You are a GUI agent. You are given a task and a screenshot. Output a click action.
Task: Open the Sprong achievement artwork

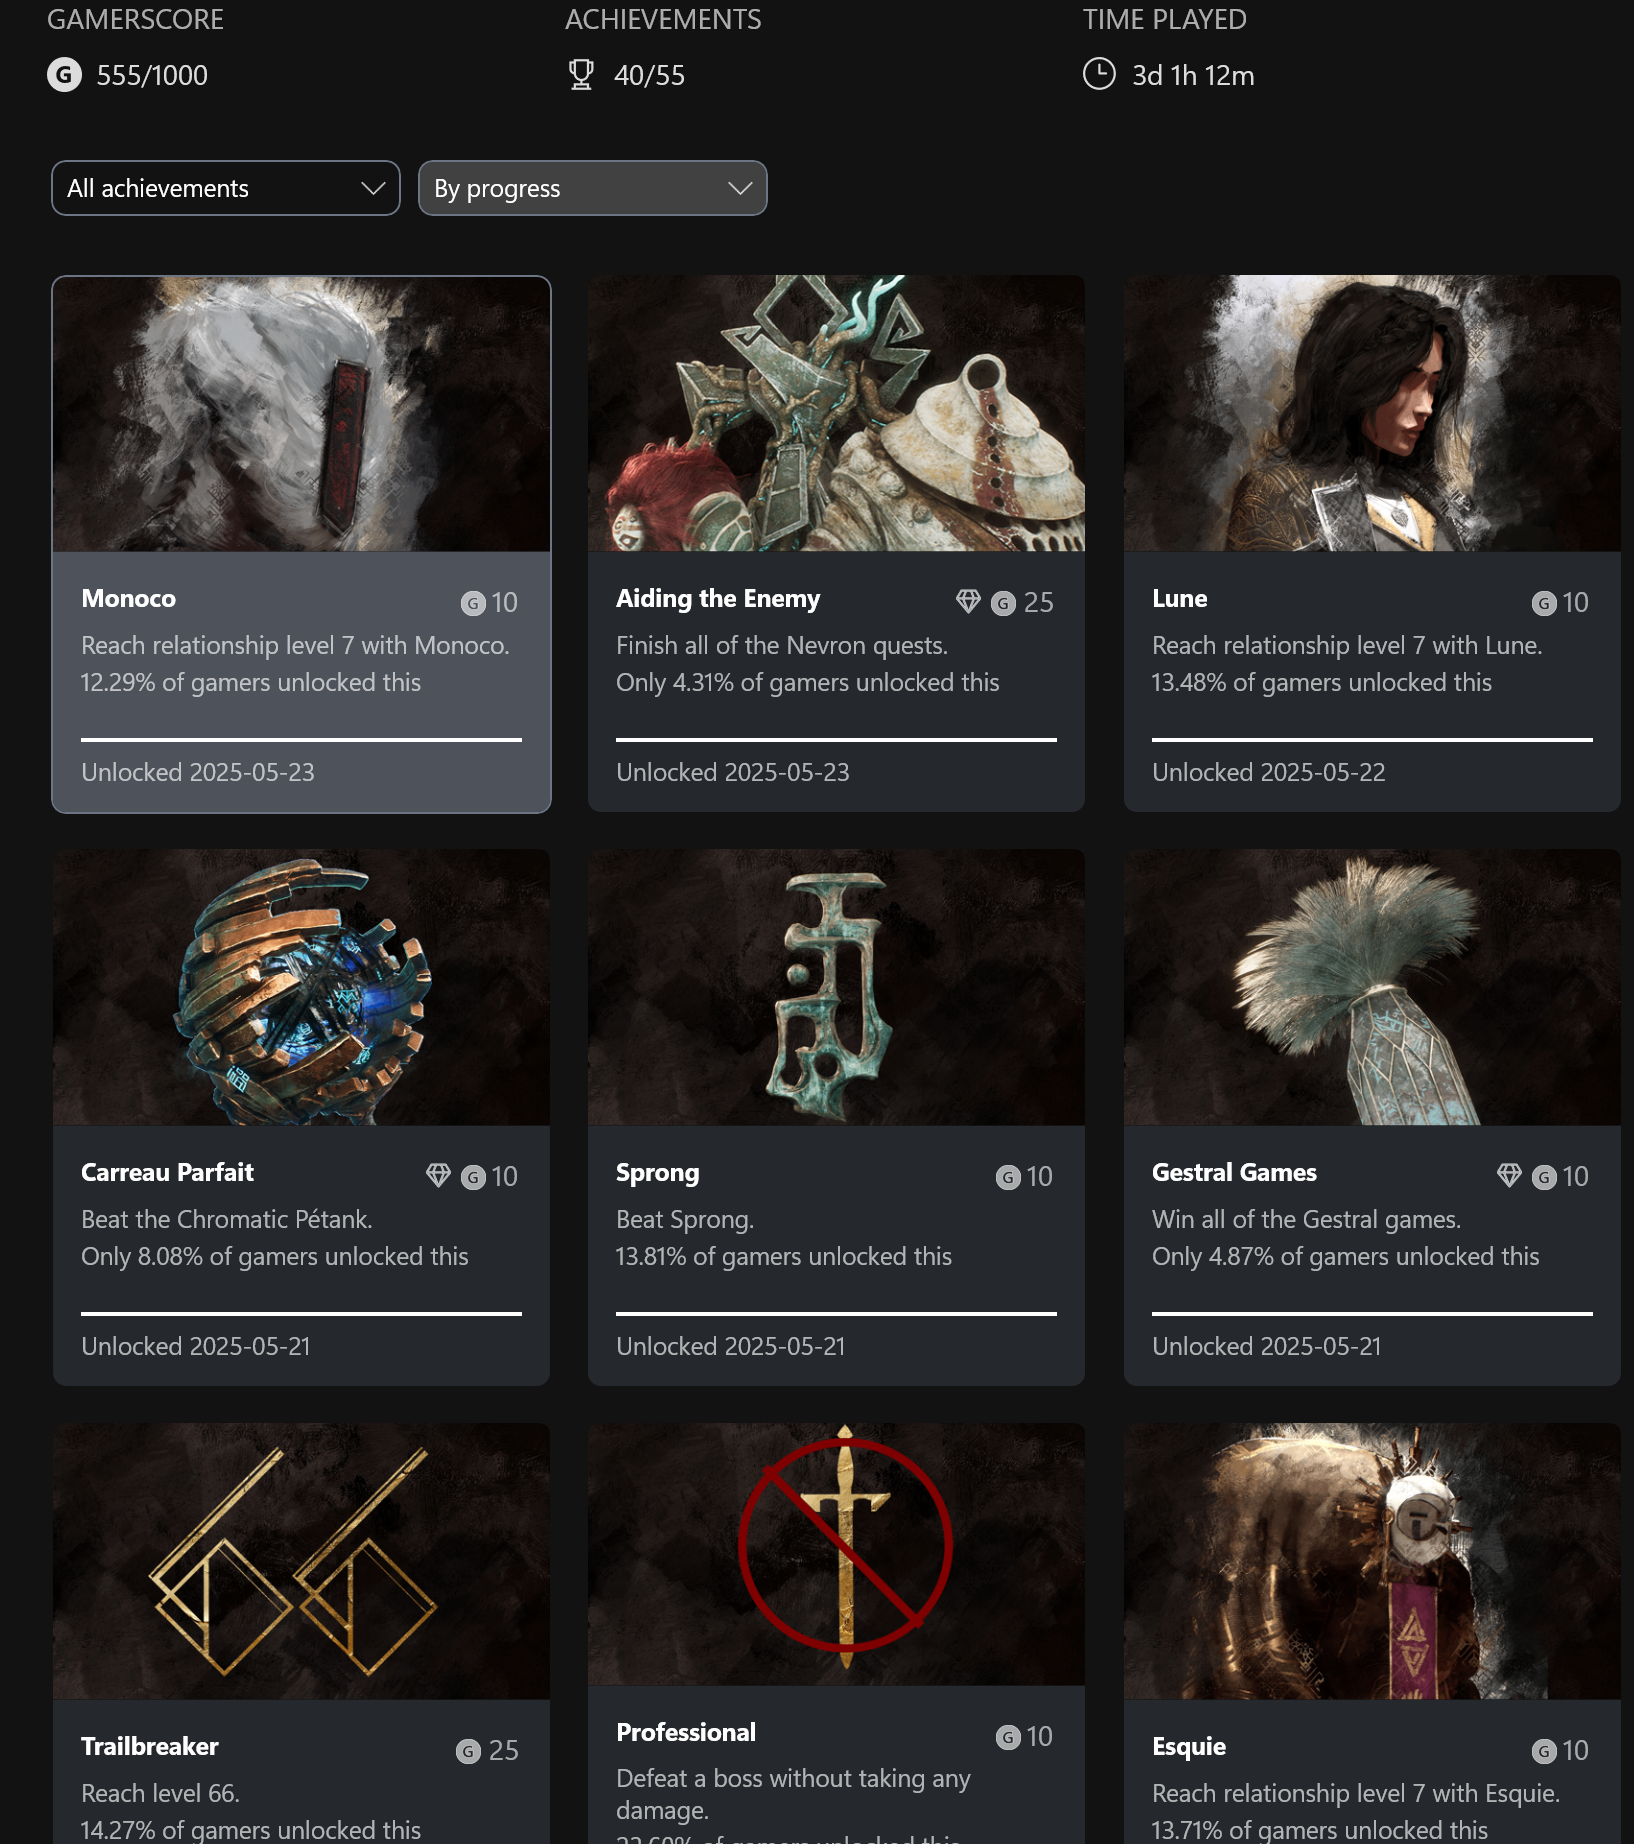pos(836,988)
